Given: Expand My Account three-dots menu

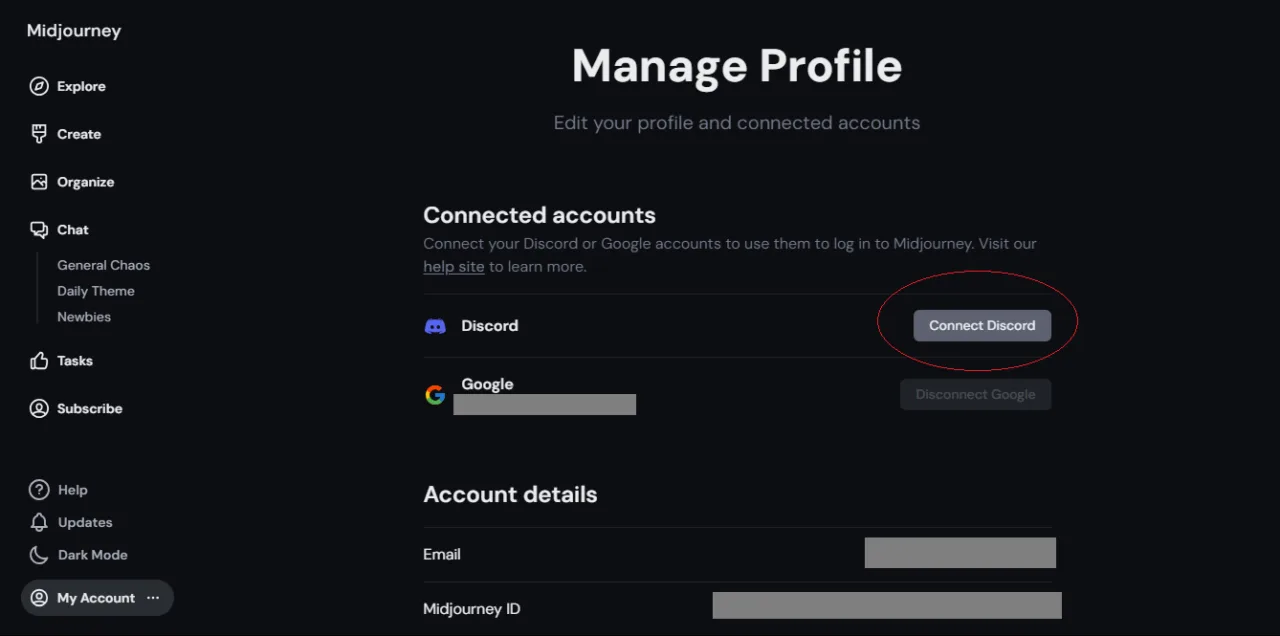Looking at the screenshot, I should point(153,598).
